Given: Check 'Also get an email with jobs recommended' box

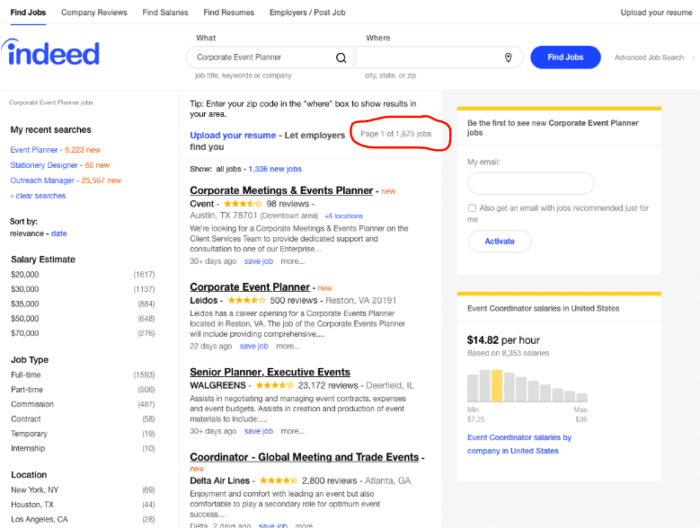Looking at the screenshot, I should 472,208.
